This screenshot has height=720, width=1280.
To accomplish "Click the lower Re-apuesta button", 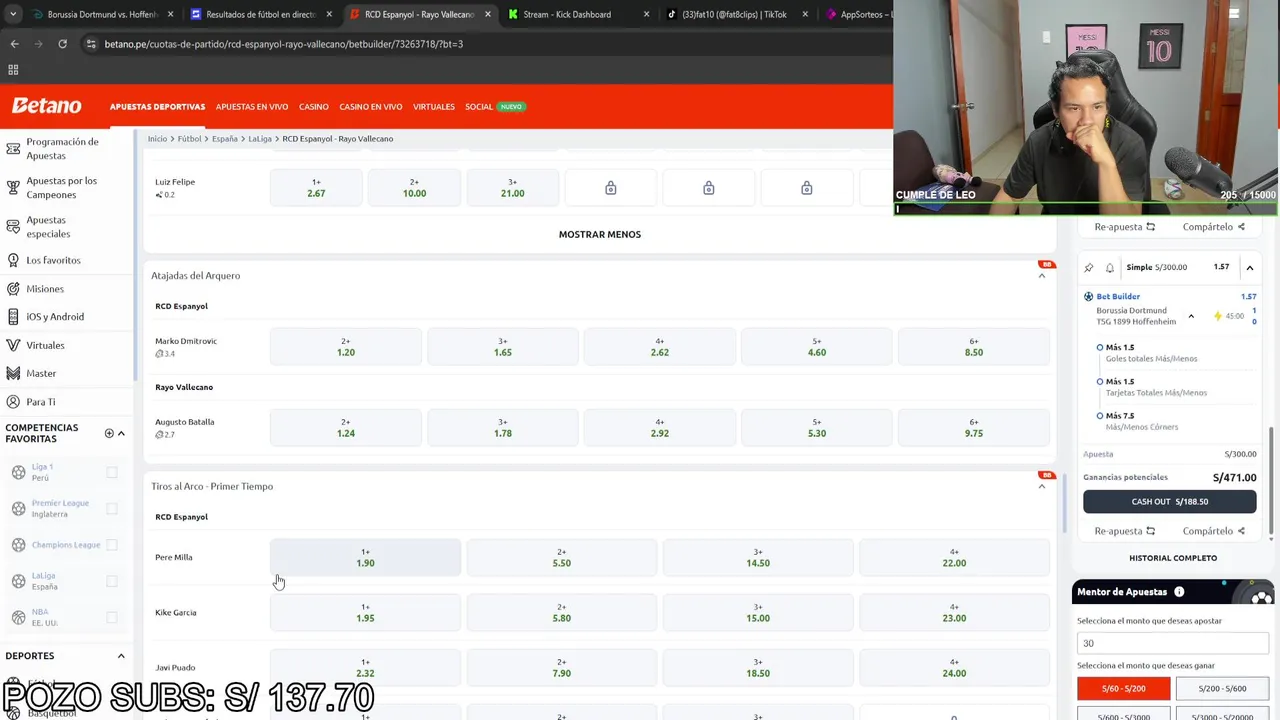I will (1125, 531).
